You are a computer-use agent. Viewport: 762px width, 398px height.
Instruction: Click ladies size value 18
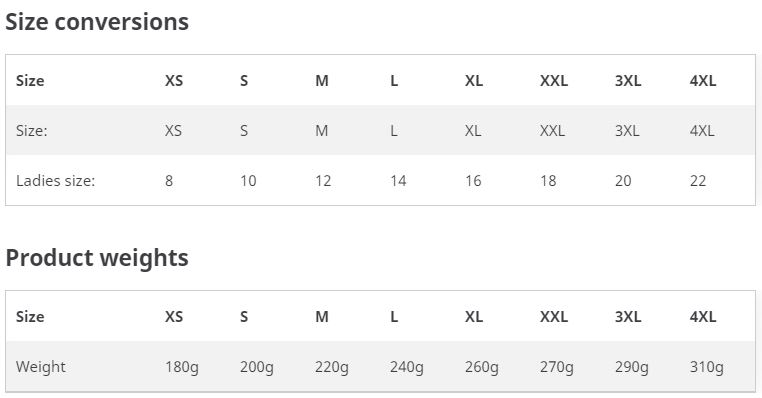[548, 181]
